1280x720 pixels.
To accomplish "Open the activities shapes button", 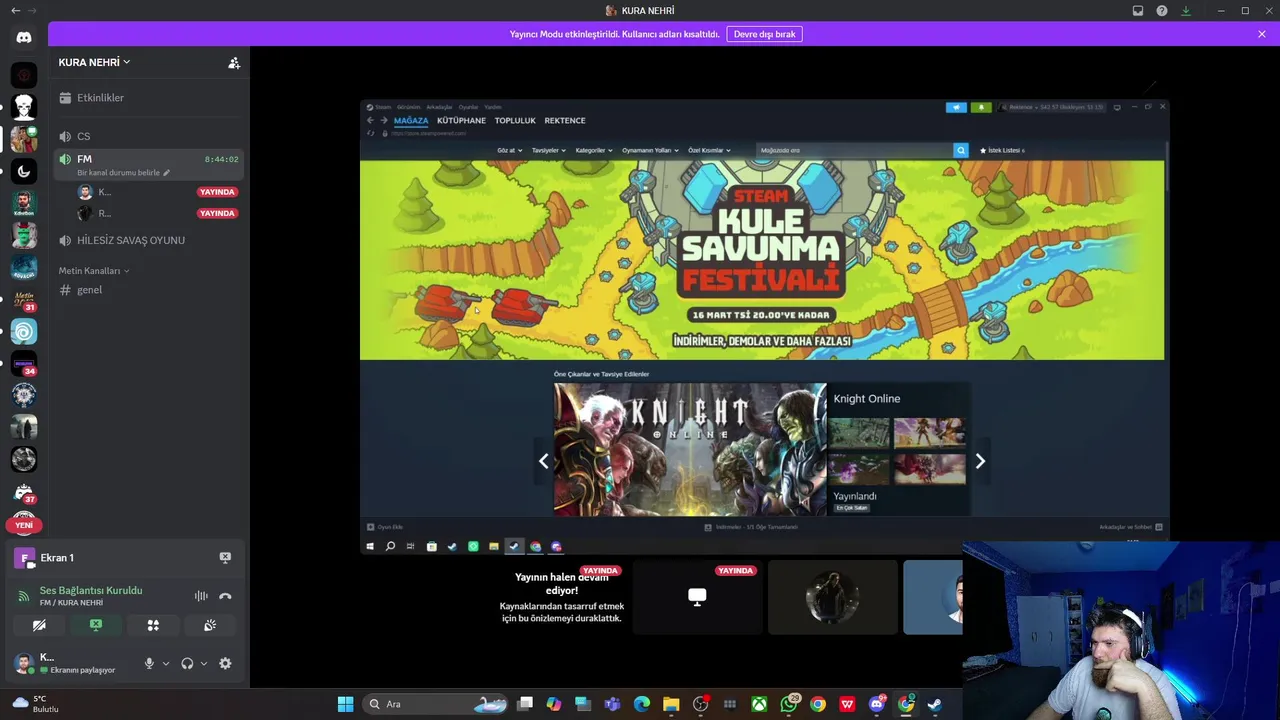I will coord(153,625).
